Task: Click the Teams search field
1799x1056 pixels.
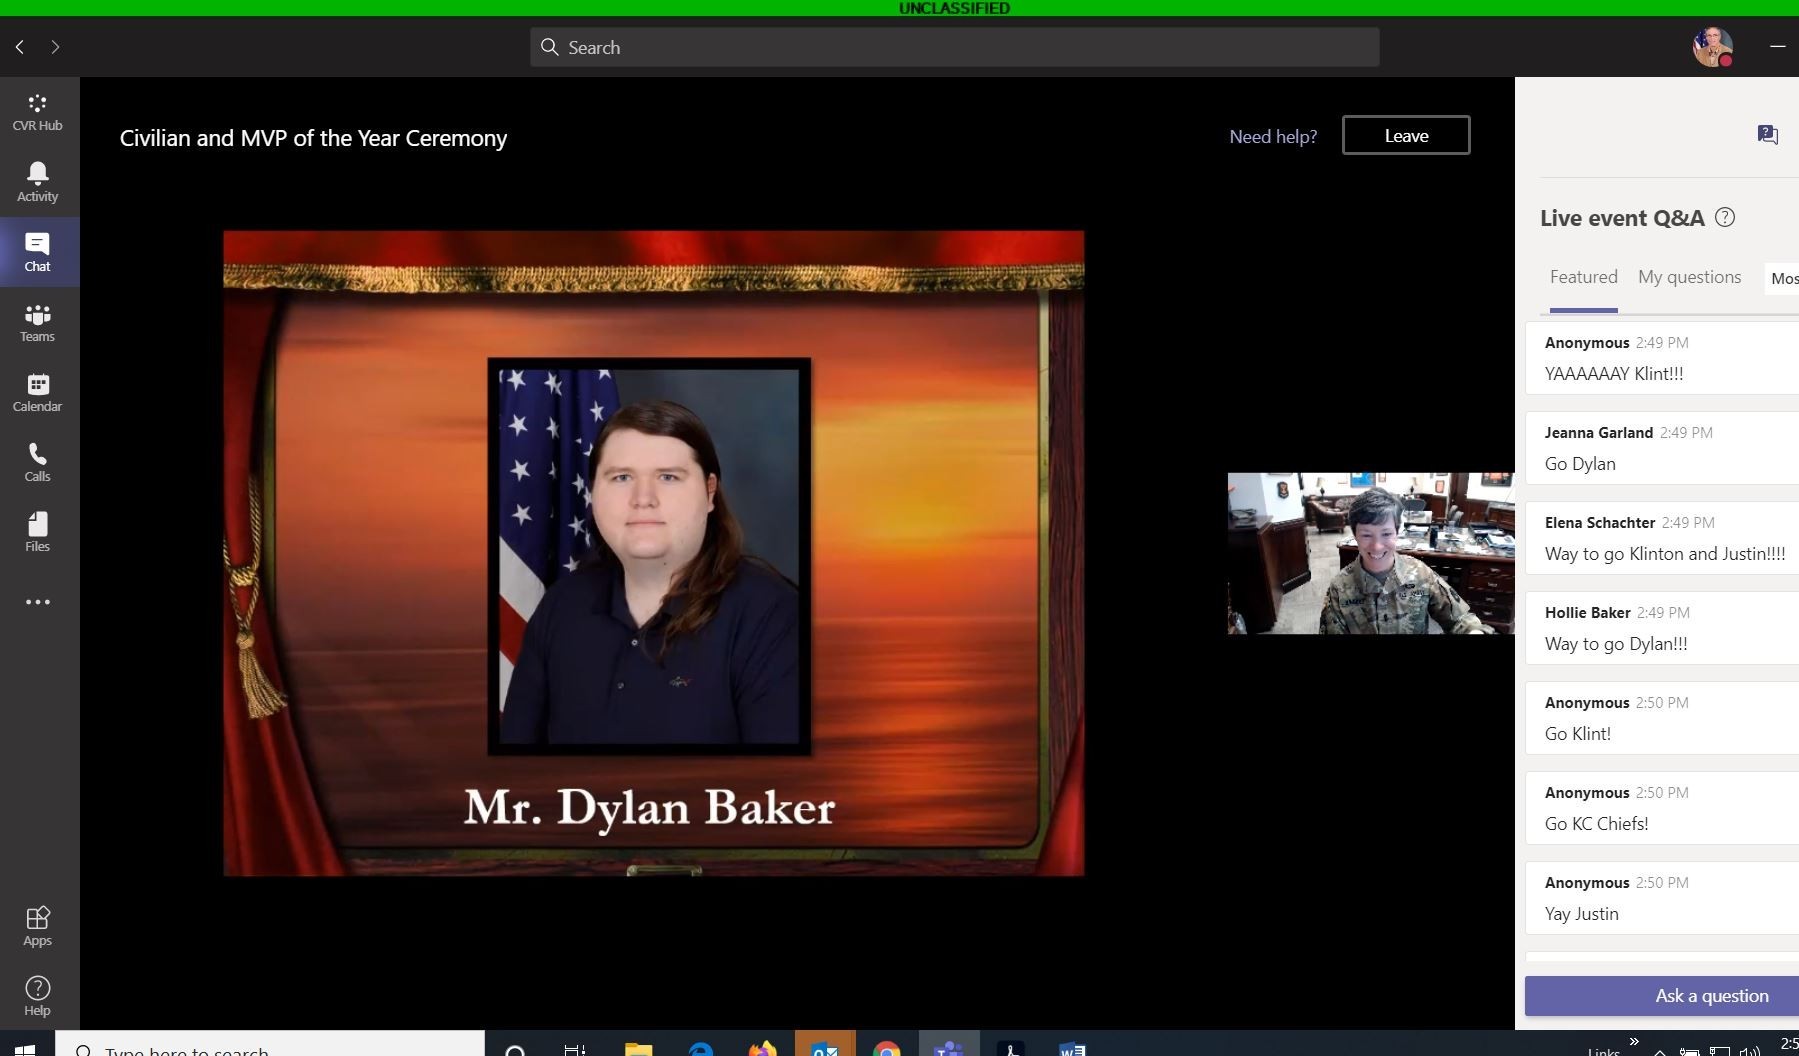Action: pos(954,47)
